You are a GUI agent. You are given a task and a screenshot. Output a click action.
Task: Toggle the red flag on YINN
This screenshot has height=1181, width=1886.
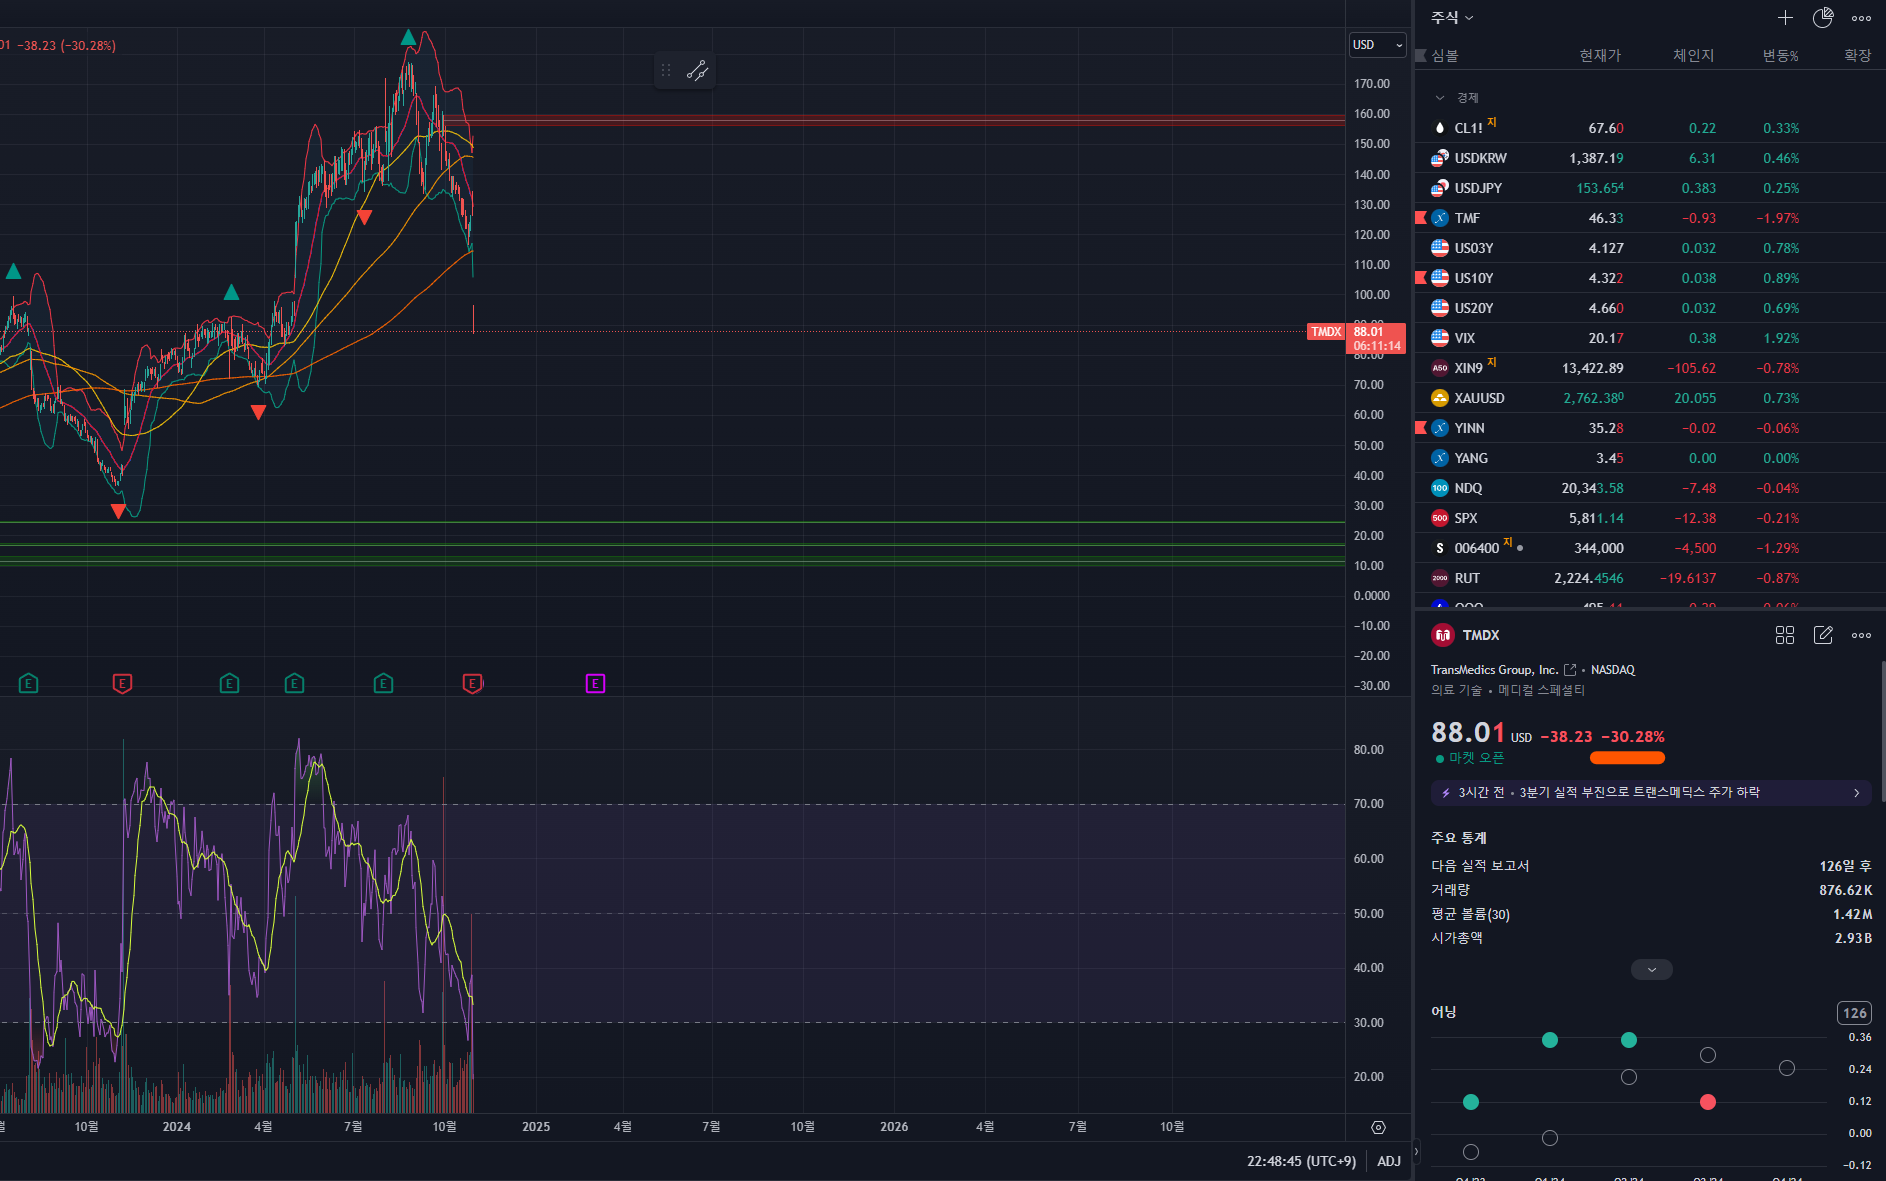1421,428
